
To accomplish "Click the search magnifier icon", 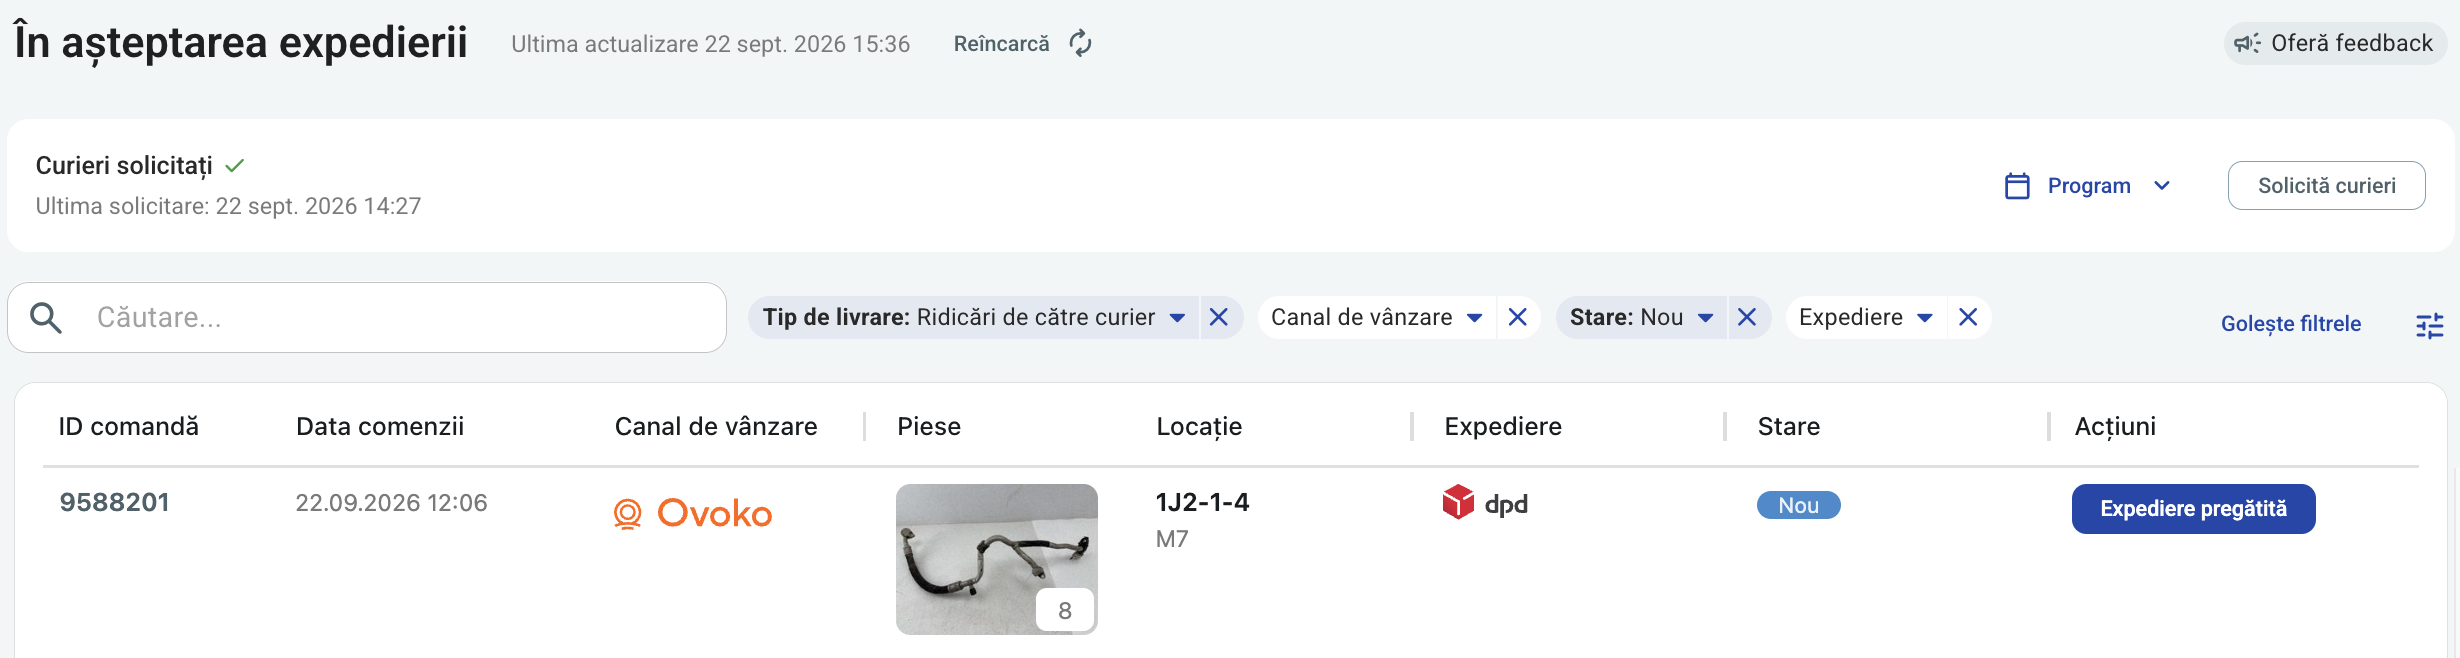I will (46, 317).
